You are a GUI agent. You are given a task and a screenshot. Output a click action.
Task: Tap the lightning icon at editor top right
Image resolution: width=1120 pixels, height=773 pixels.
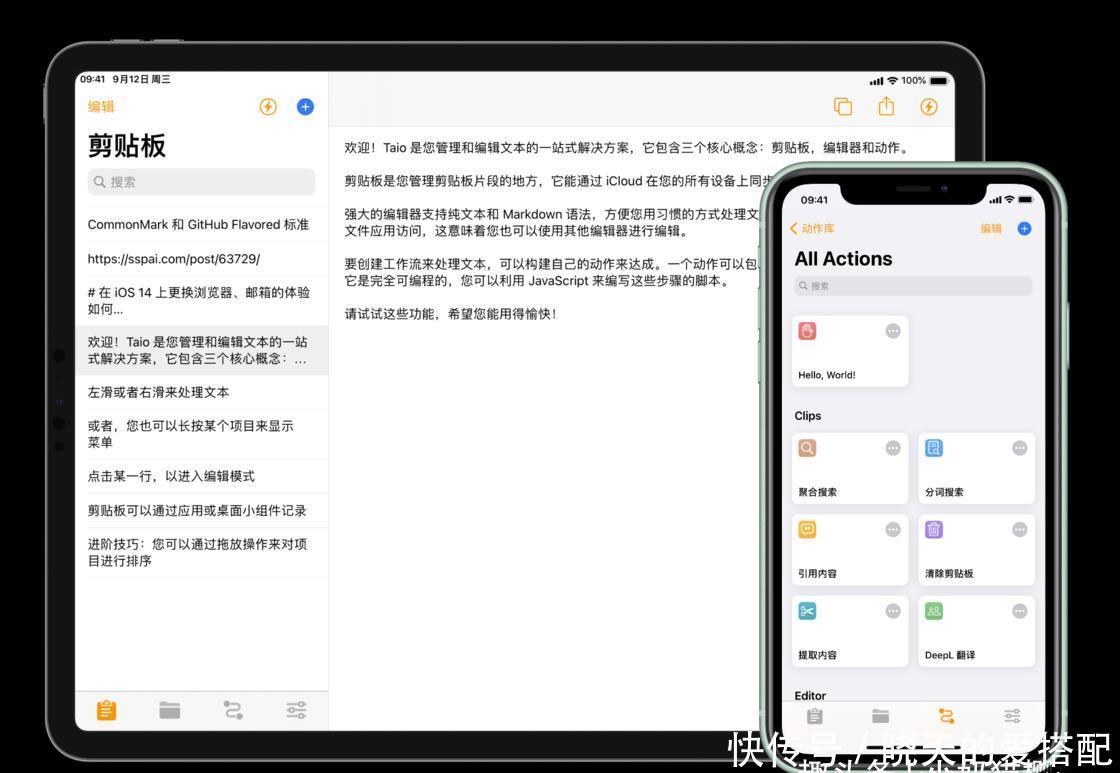929,106
